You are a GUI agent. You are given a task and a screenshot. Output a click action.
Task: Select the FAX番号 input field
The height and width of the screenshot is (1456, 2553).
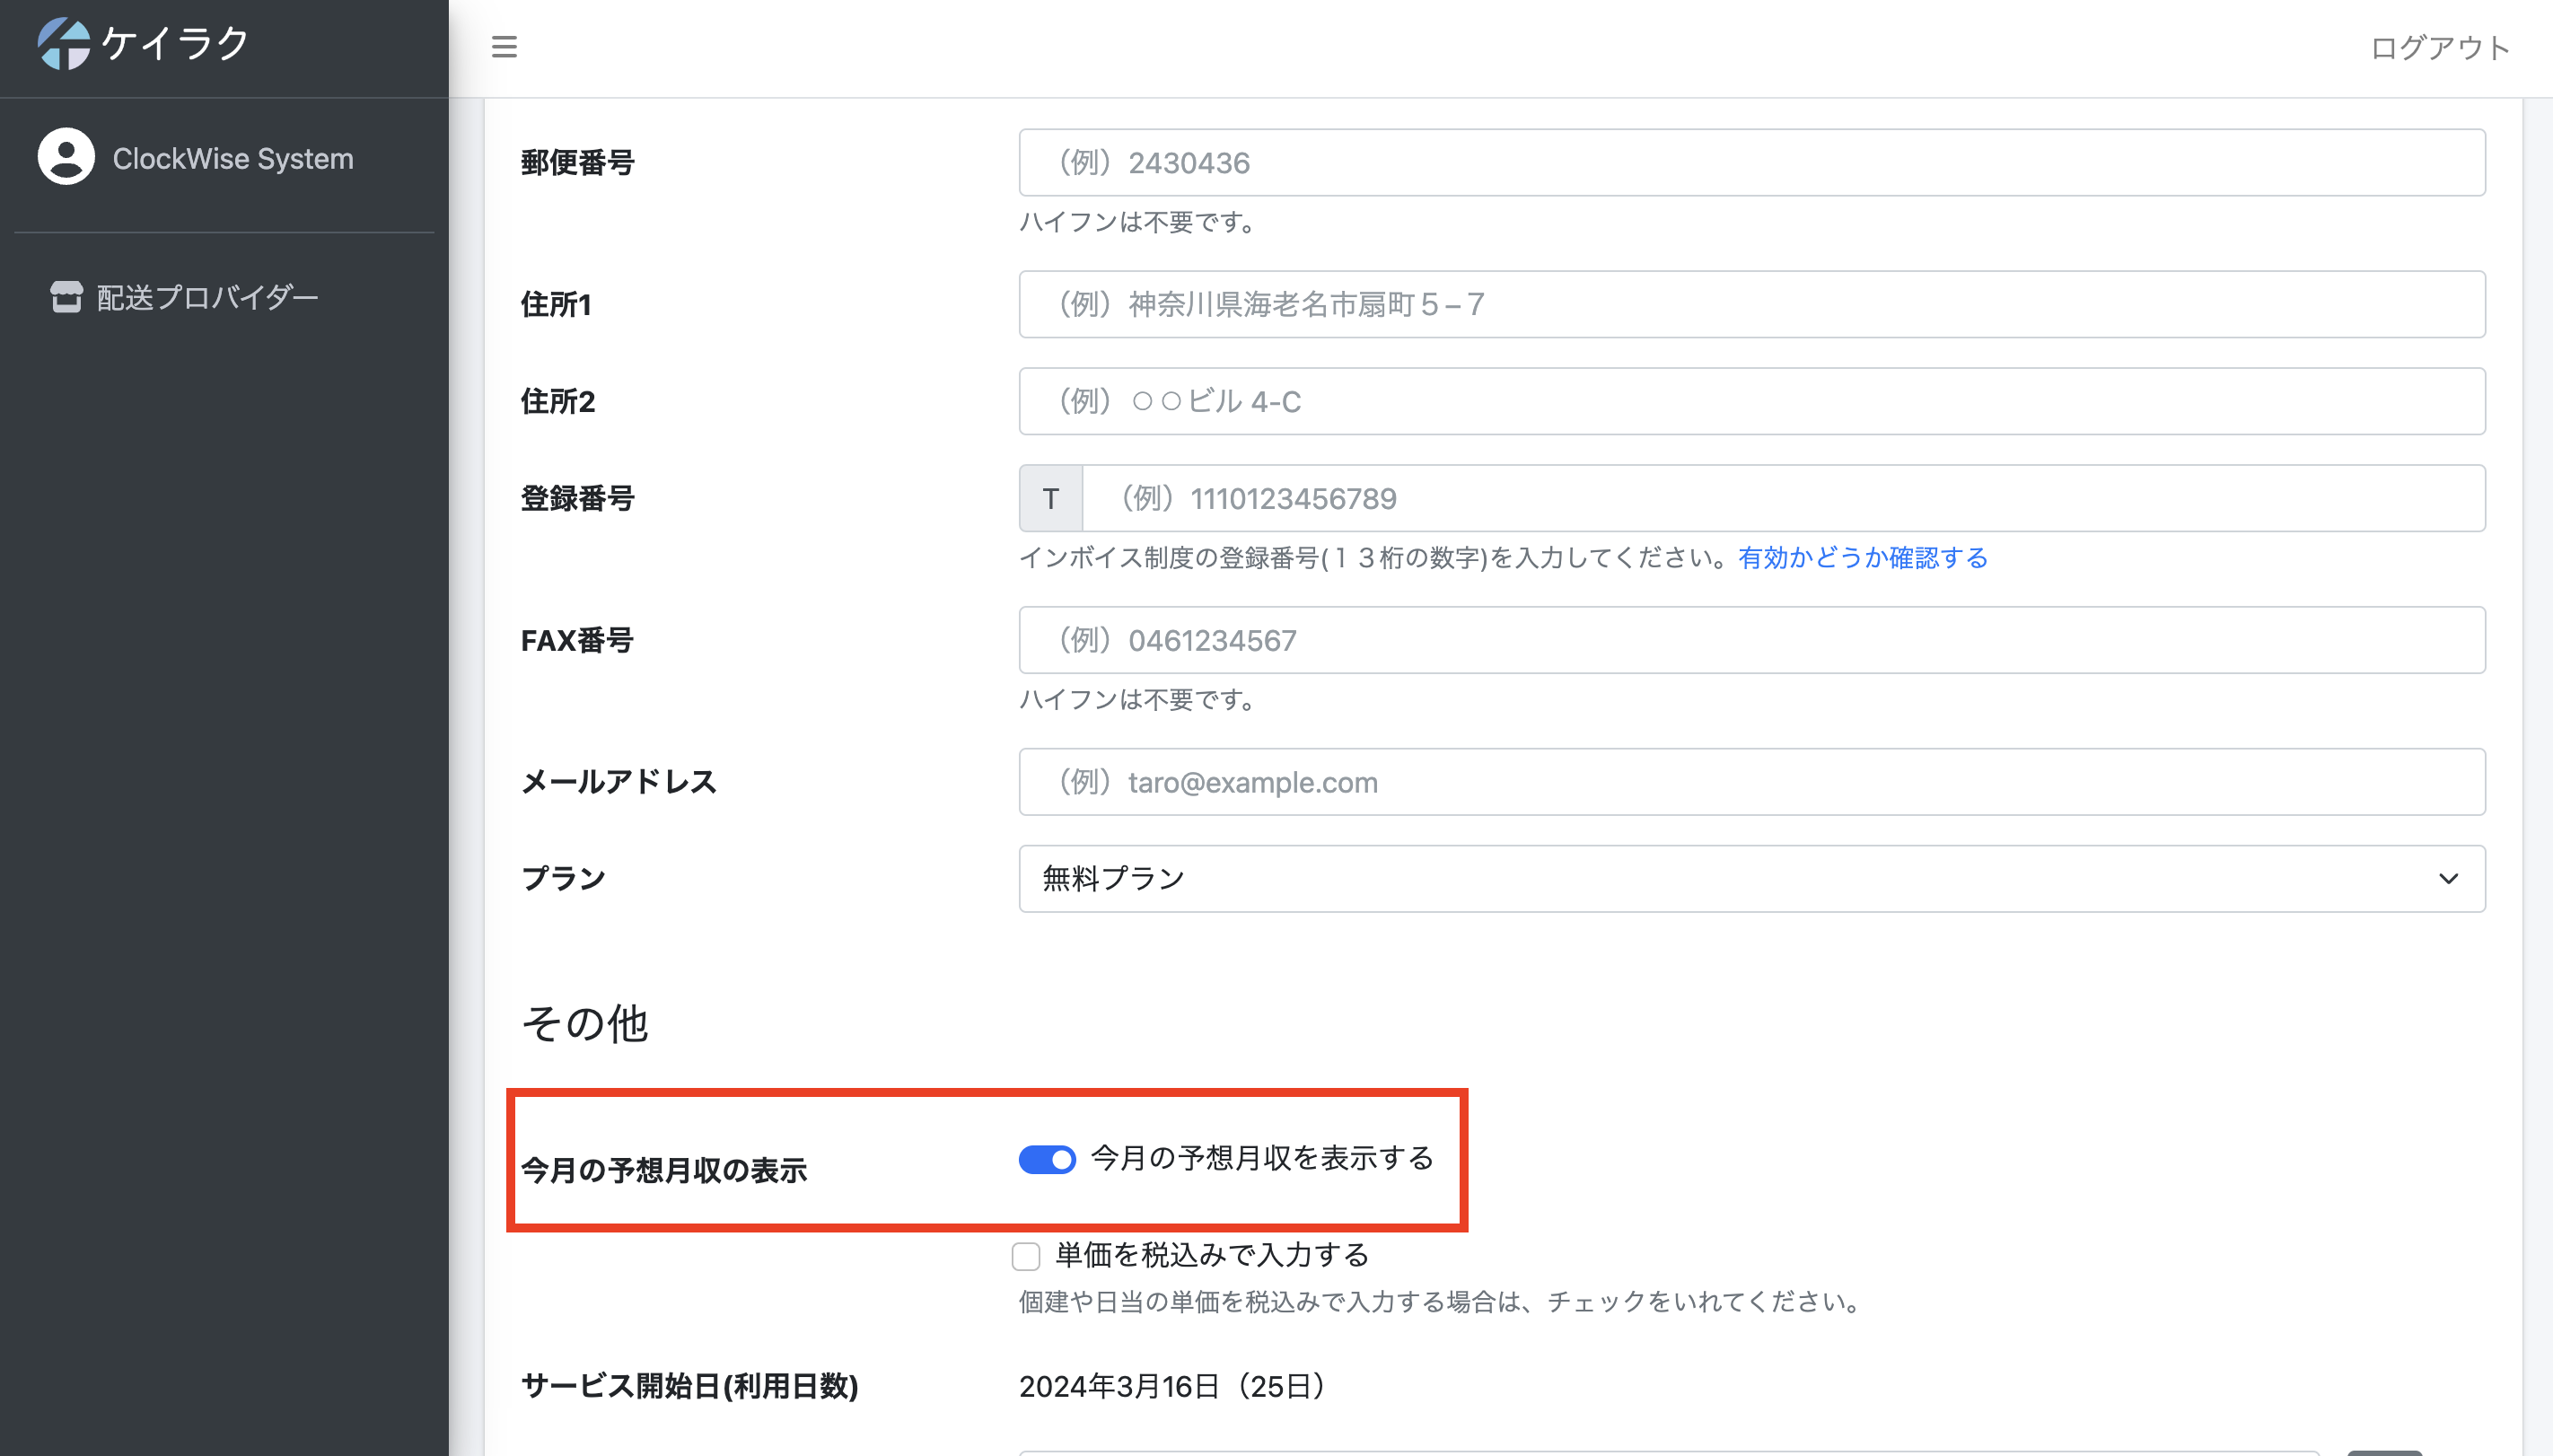(1751, 640)
